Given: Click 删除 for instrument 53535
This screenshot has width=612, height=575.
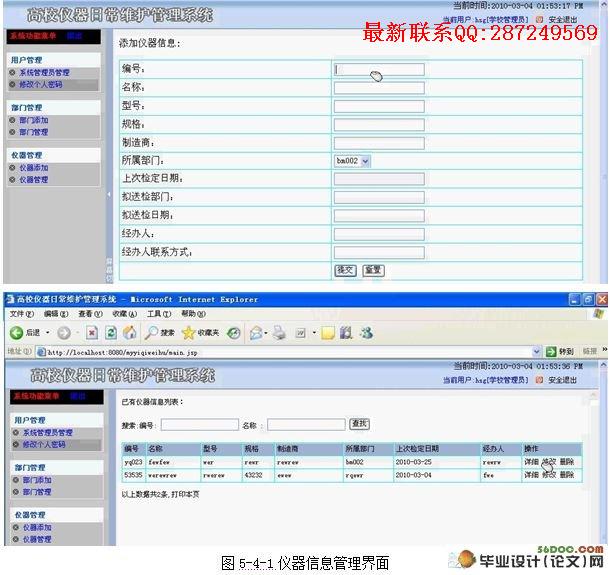Looking at the screenshot, I should pyautogui.click(x=567, y=475).
